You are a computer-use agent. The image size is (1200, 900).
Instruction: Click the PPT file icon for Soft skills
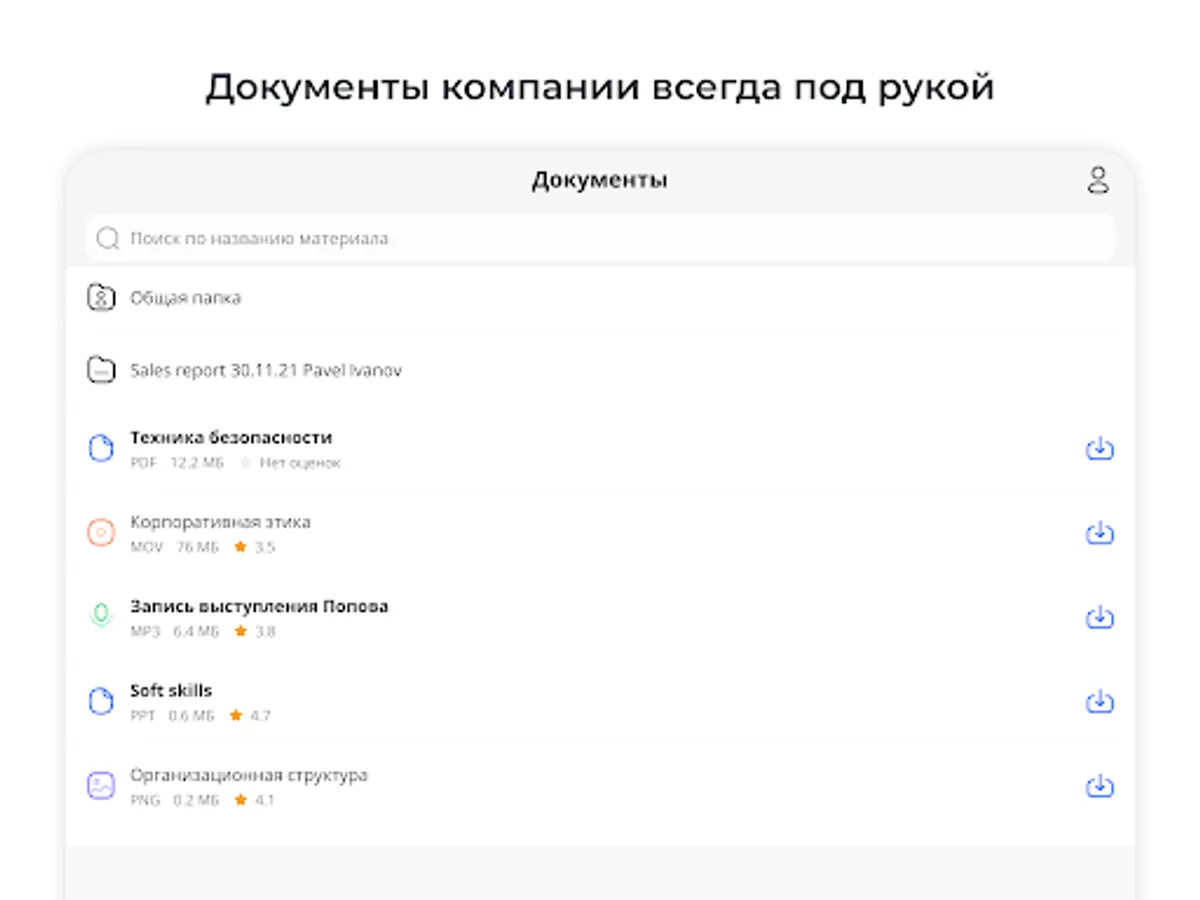101,700
